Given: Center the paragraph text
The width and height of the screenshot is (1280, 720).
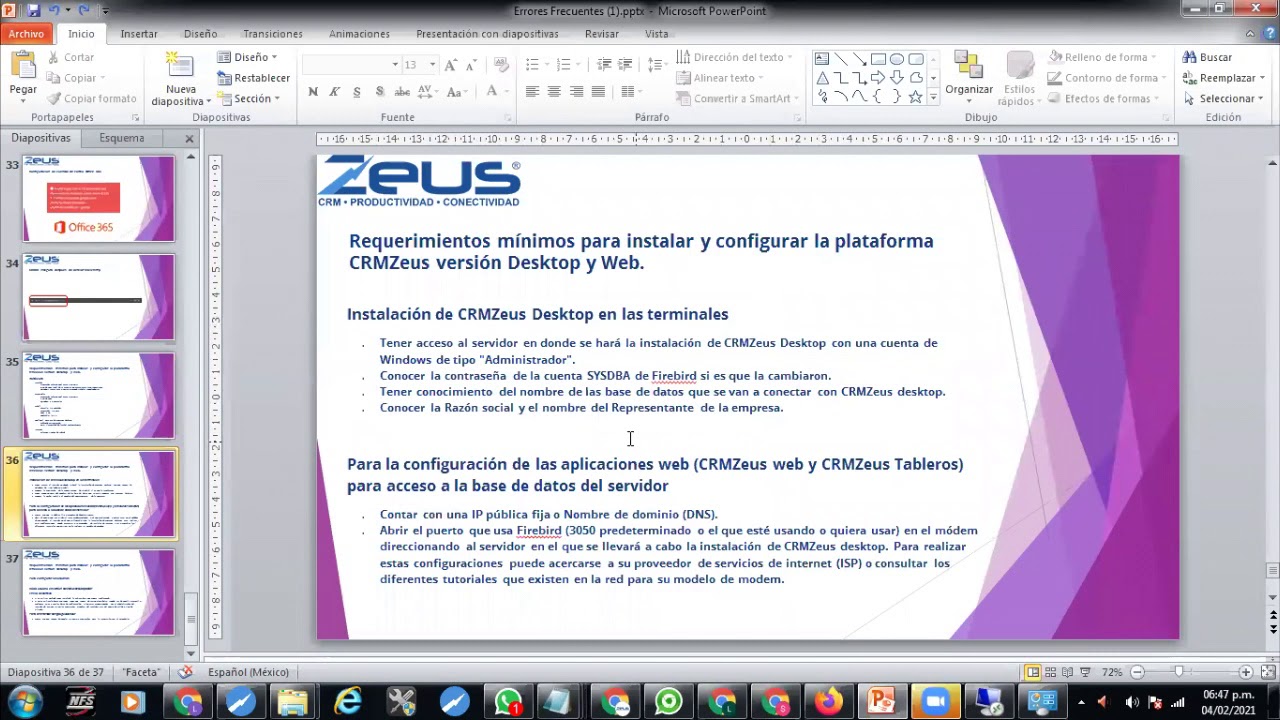Looking at the screenshot, I should tap(554, 92).
